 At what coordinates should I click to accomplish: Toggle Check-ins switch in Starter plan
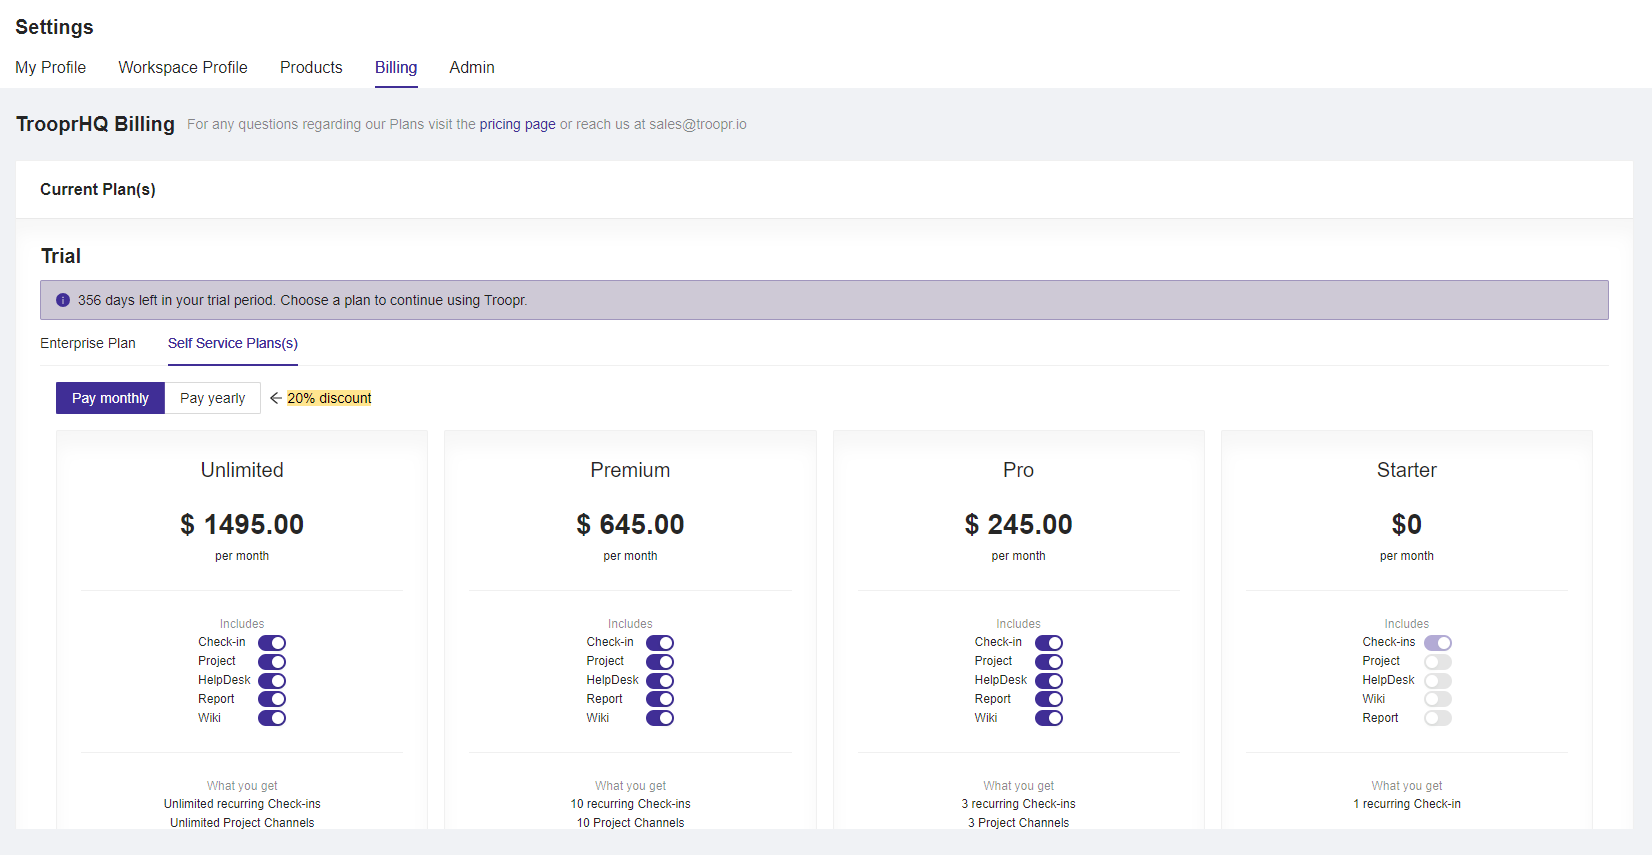(x=1438, y=643)
